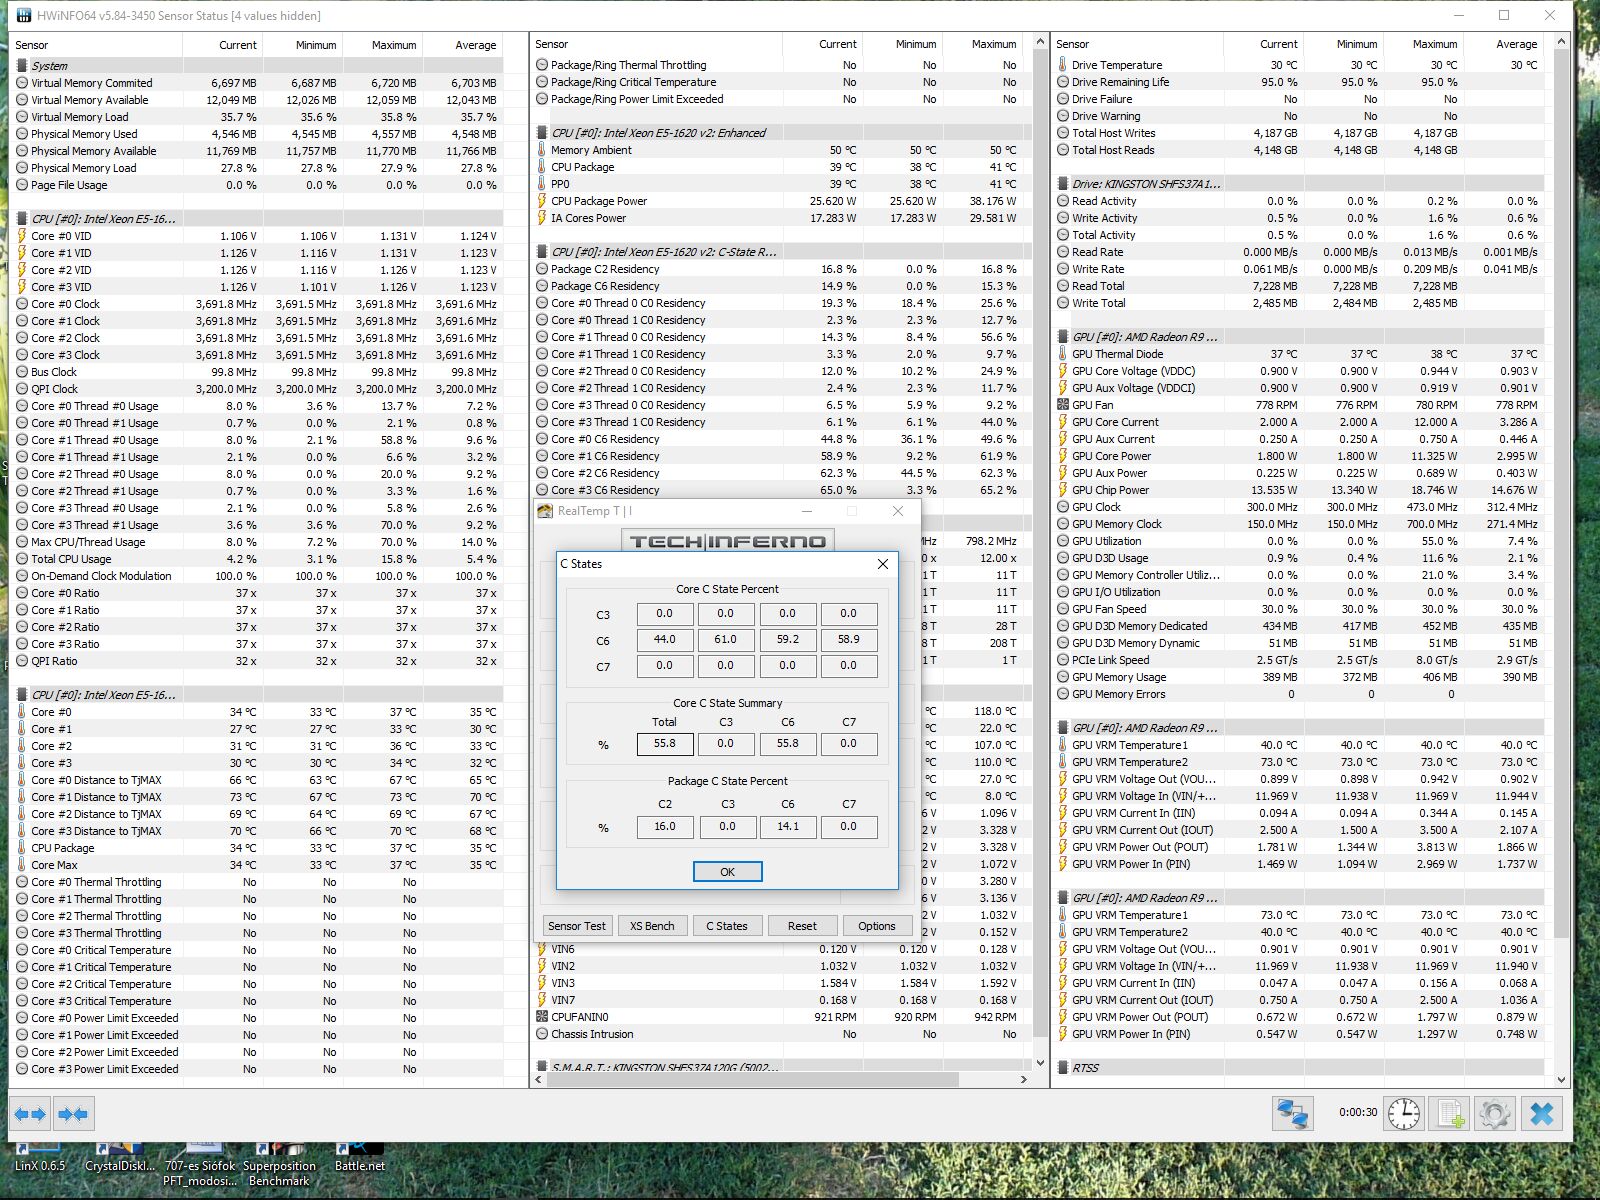
Task: Click the S.M.A.R.T. section header icon
Action: click(x=542, y=1068)
